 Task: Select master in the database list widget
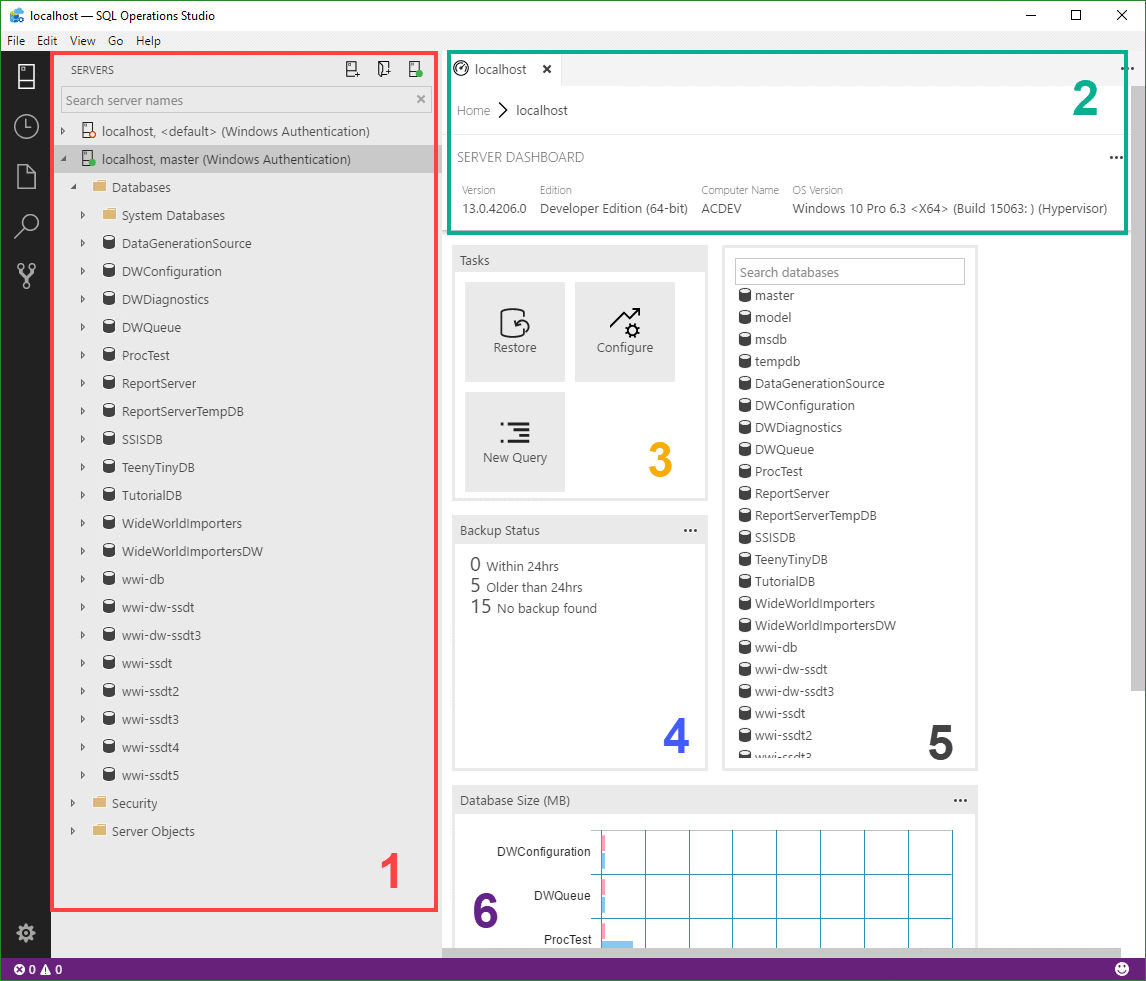tap(766, 295)
